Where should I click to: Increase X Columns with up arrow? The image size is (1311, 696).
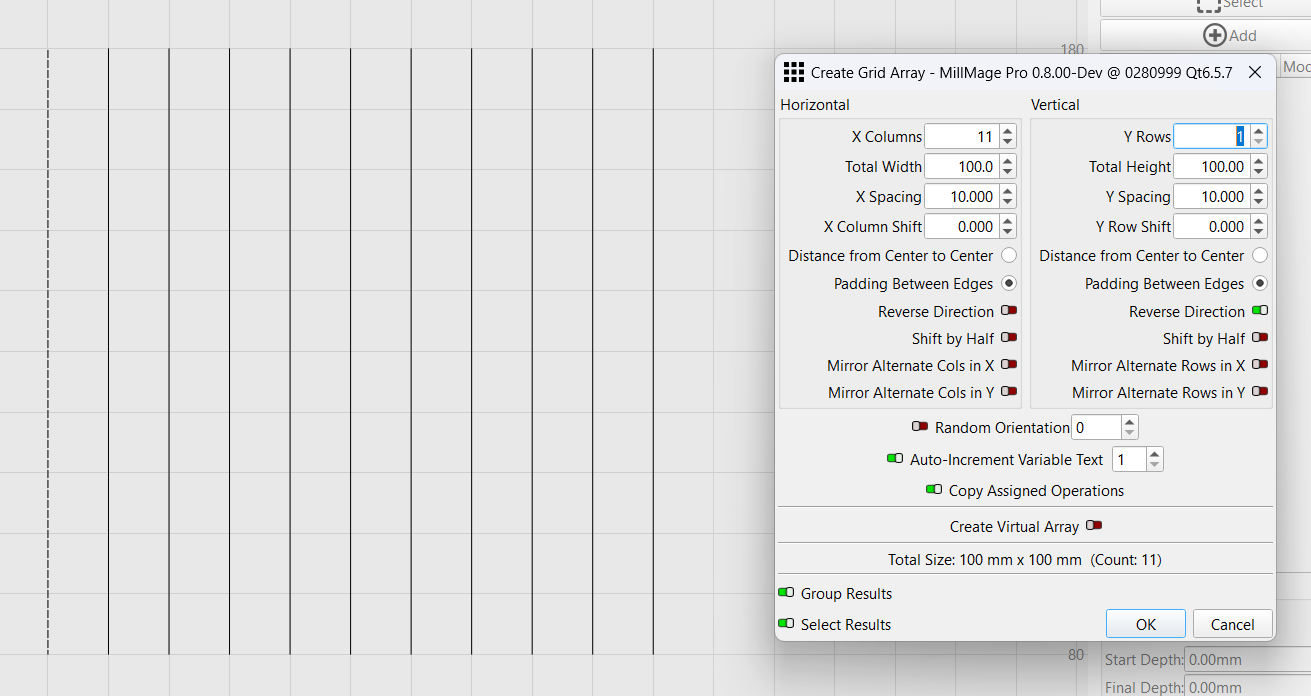1008,131
